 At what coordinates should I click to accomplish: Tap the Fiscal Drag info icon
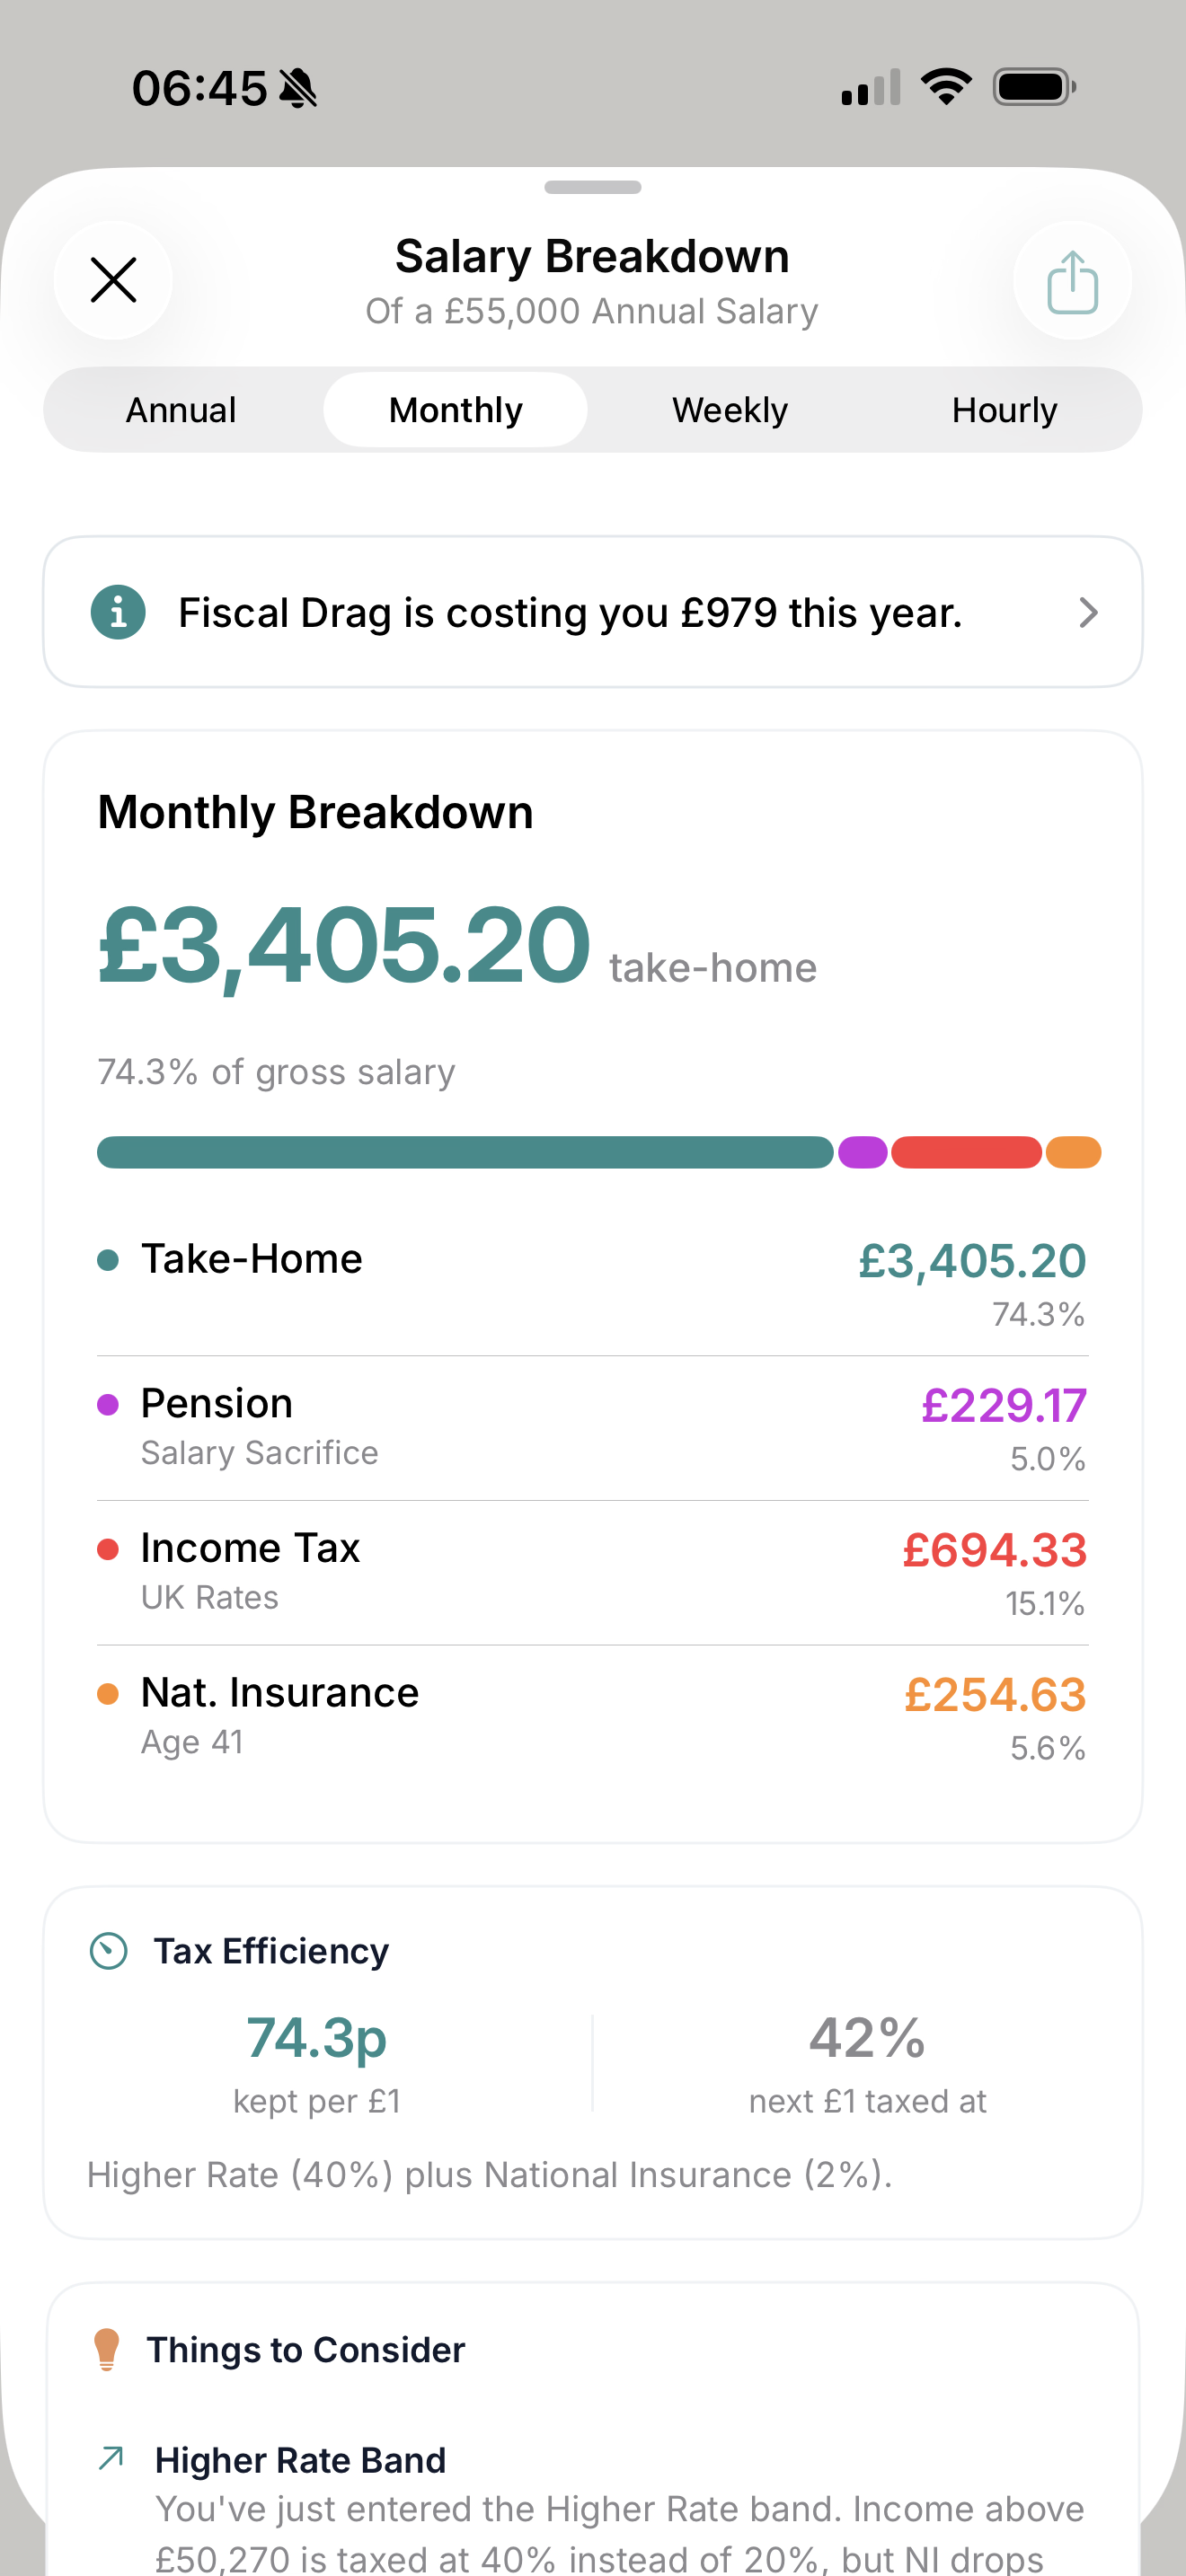tap(117, 612)
